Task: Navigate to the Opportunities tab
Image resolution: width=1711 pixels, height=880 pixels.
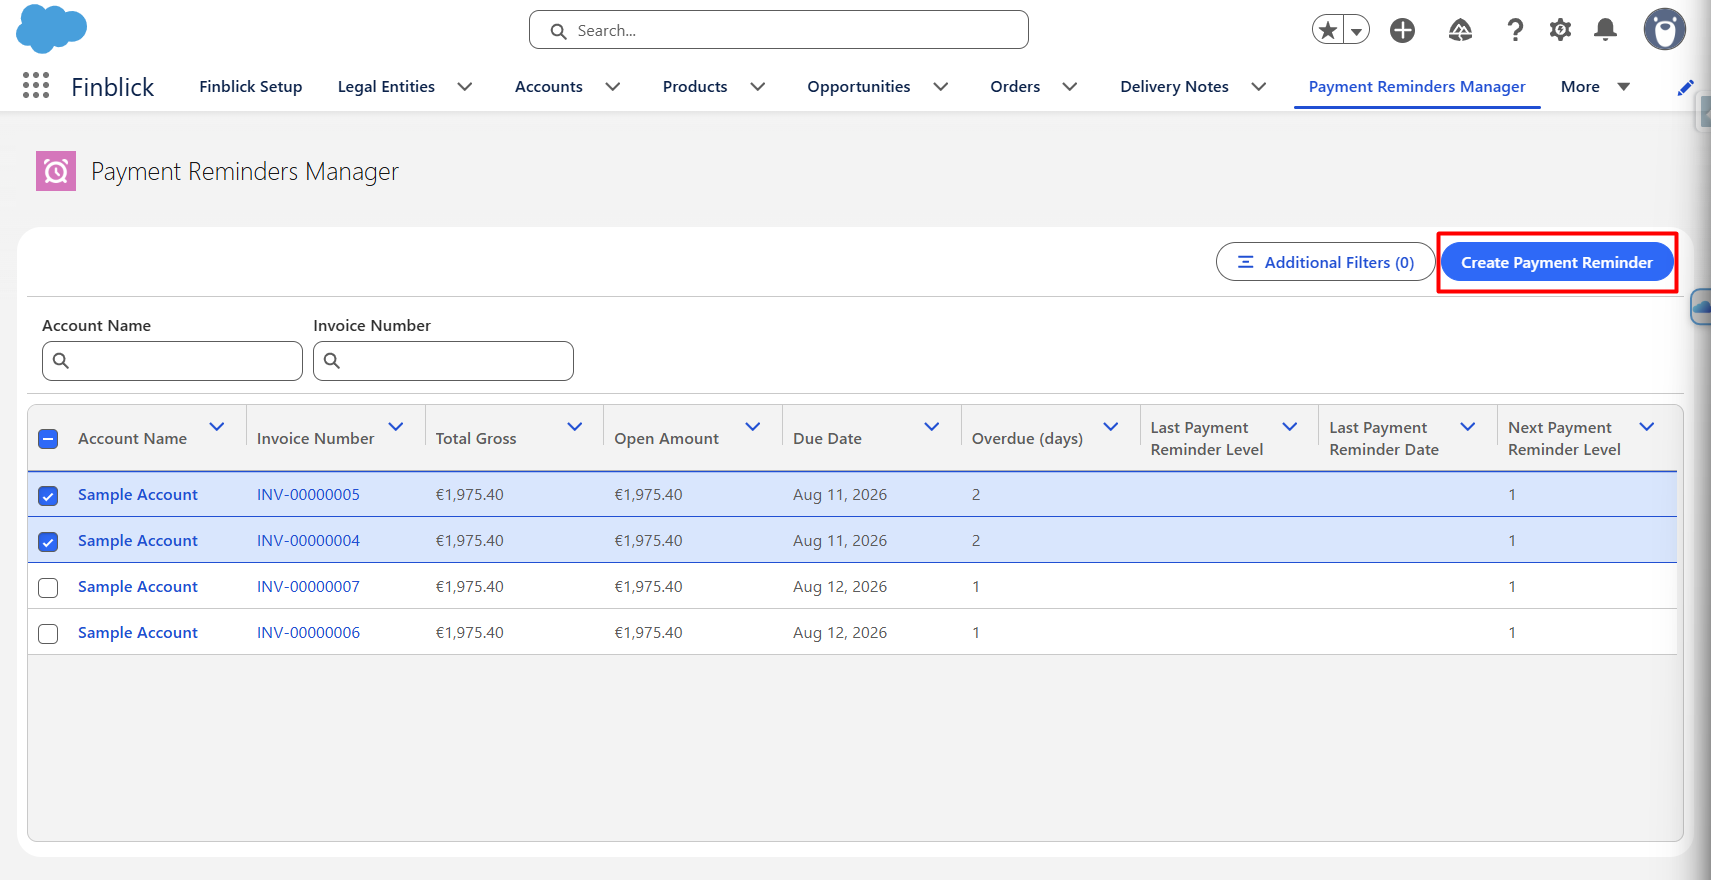Action: (859, 87)
